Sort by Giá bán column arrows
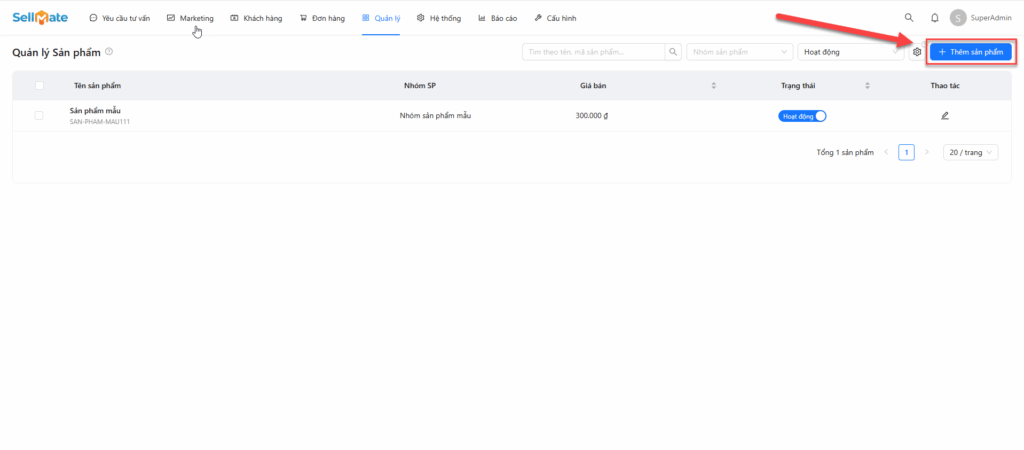This screenshot has height=450, width=1024. coord(714,86)
